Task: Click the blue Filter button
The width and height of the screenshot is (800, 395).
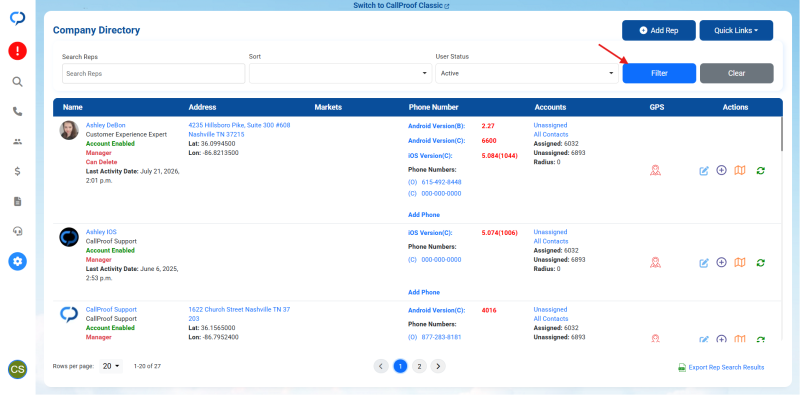Action: [659, 73]
